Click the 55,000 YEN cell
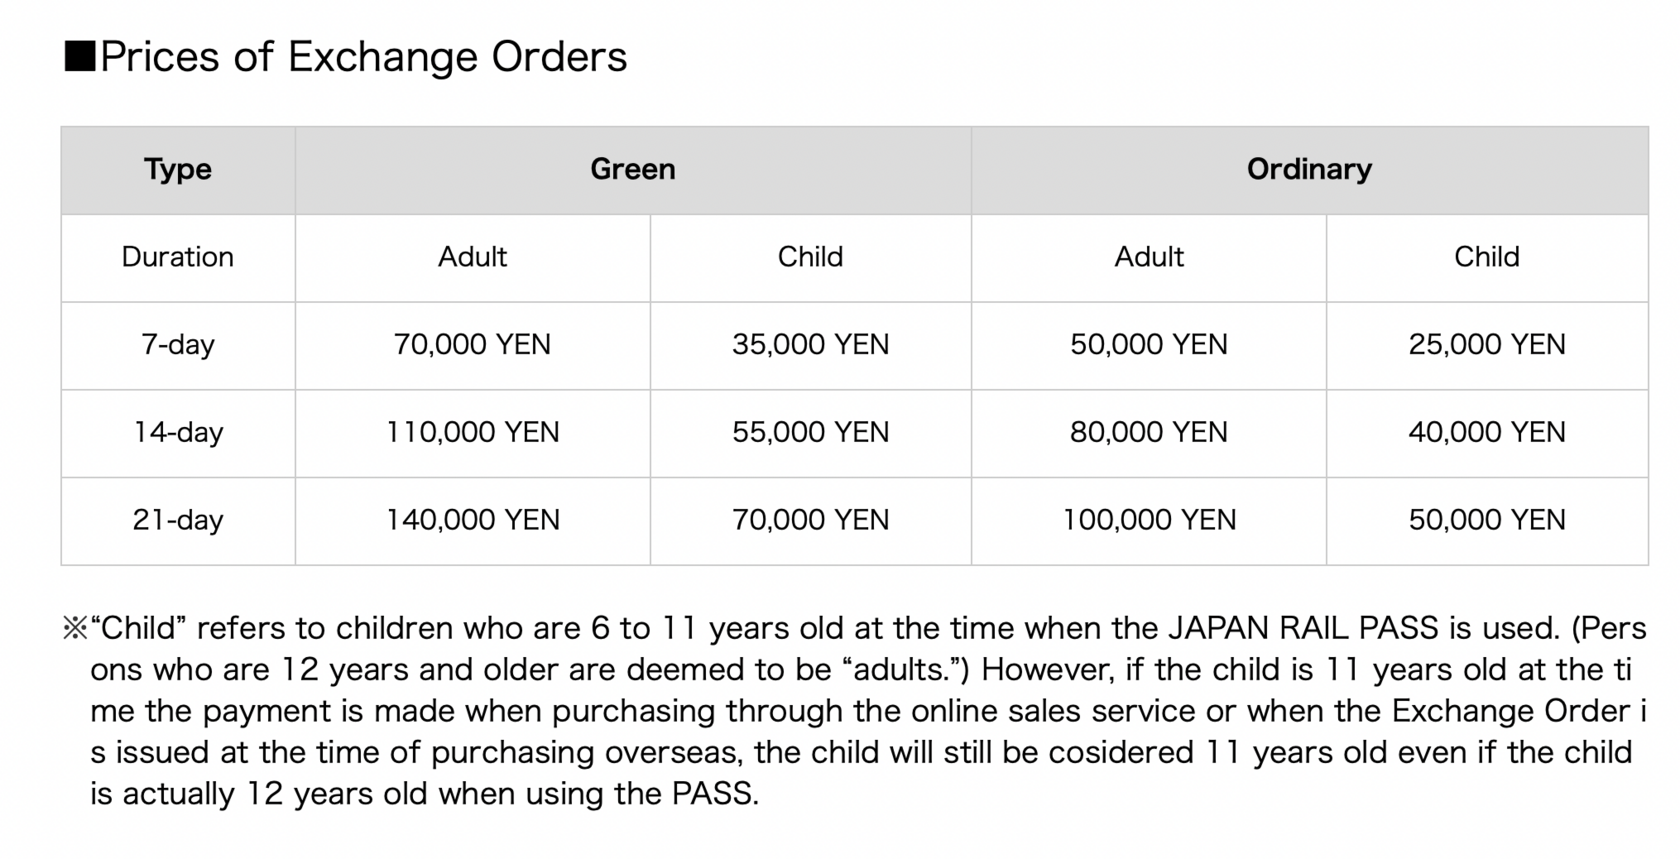Screen dimensions: 1680x859 (x=811, y=433)
